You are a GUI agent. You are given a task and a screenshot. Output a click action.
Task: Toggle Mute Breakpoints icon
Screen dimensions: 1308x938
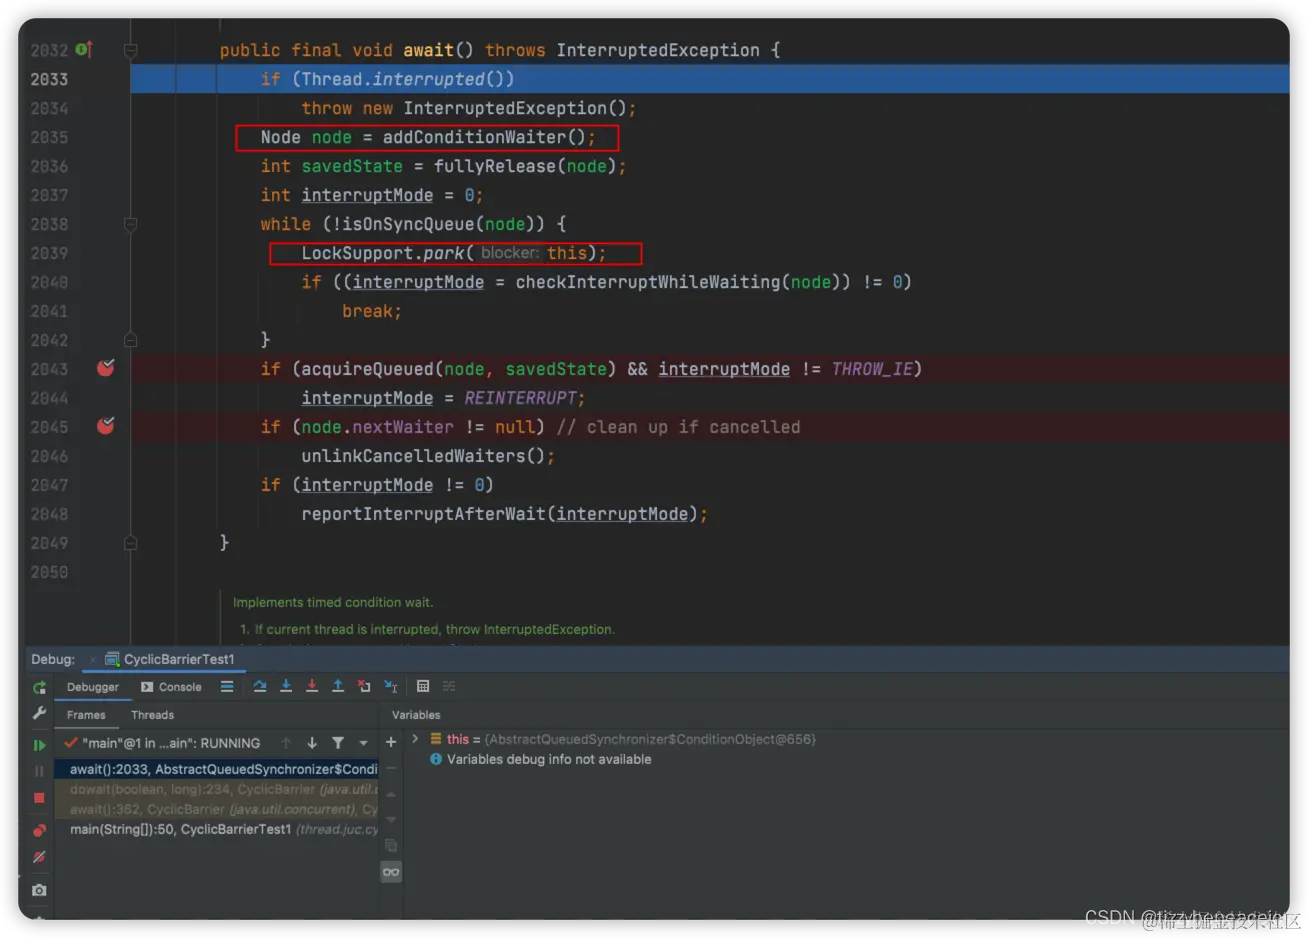(x=39, y=857)
